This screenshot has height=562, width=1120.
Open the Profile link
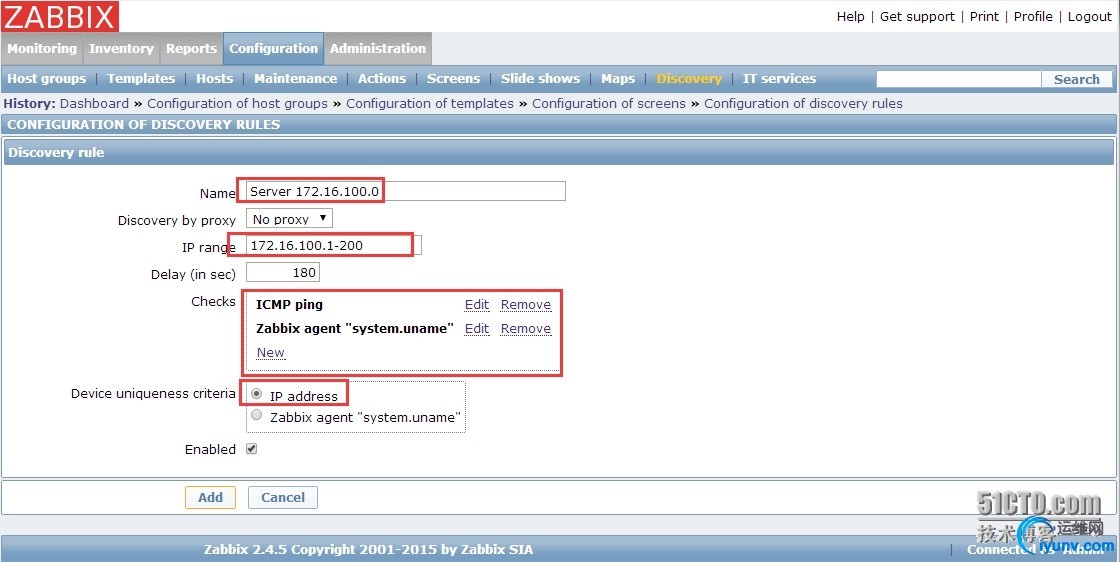pos(1033,16)
